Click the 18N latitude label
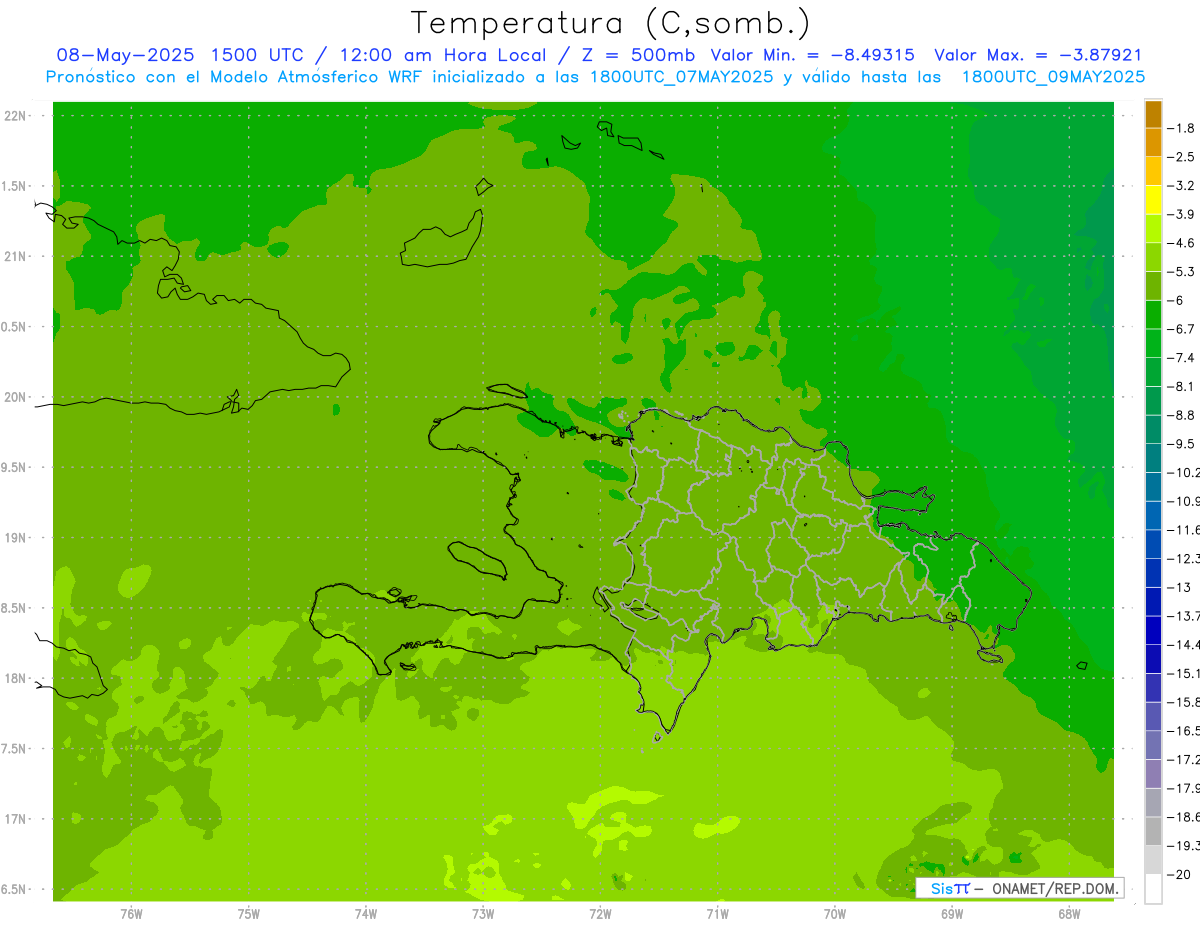The image size is (1200, 927). click(16, 678)
